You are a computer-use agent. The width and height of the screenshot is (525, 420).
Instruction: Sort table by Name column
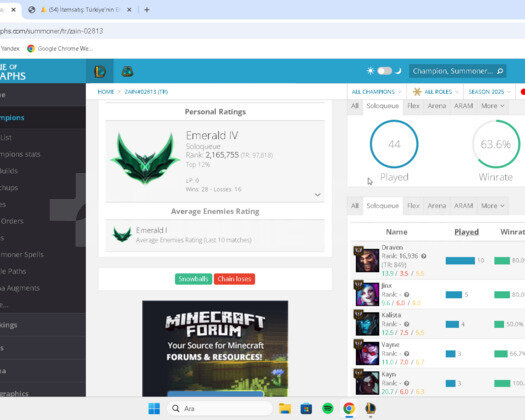(x=396, y=232)
